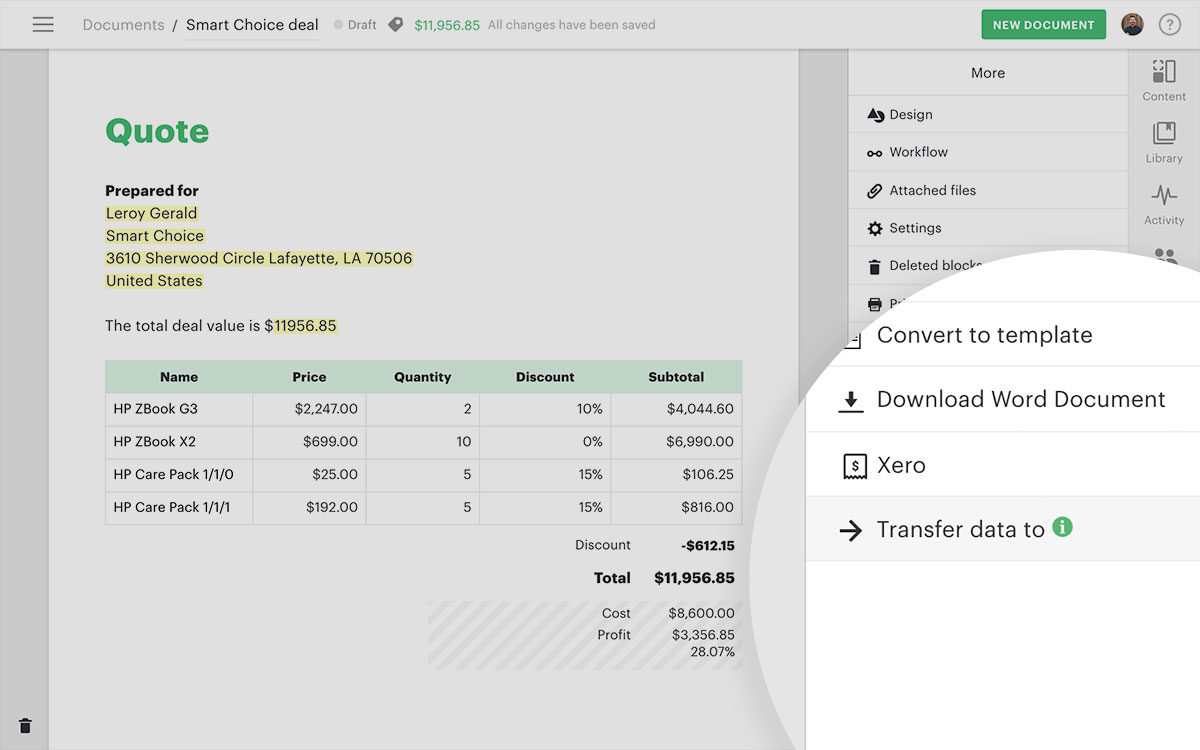Viewport: 1200px width, 750px height.
Task: Click the Smart Choice company field
Action: tap(155, 236)
